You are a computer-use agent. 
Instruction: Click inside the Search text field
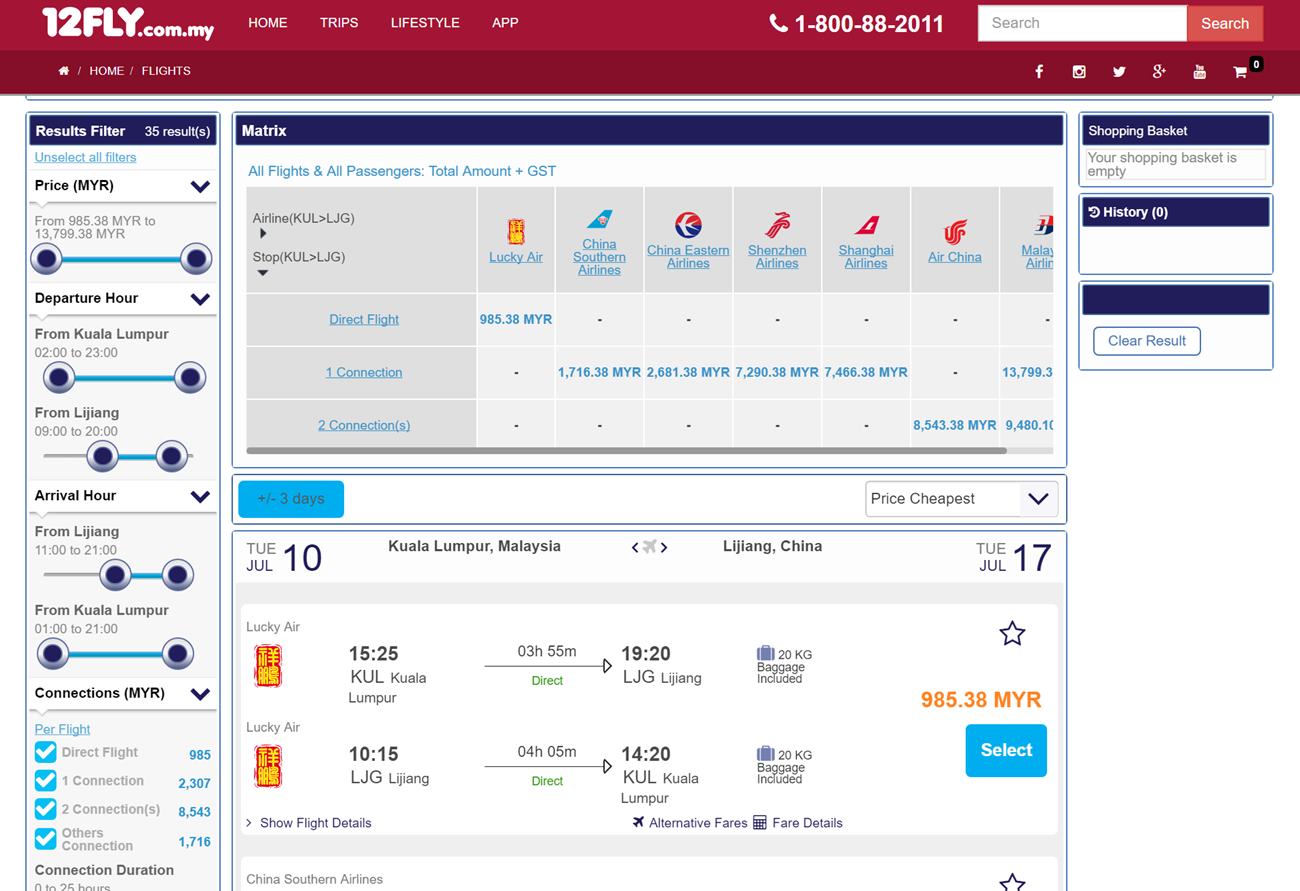click(1082, 23)
